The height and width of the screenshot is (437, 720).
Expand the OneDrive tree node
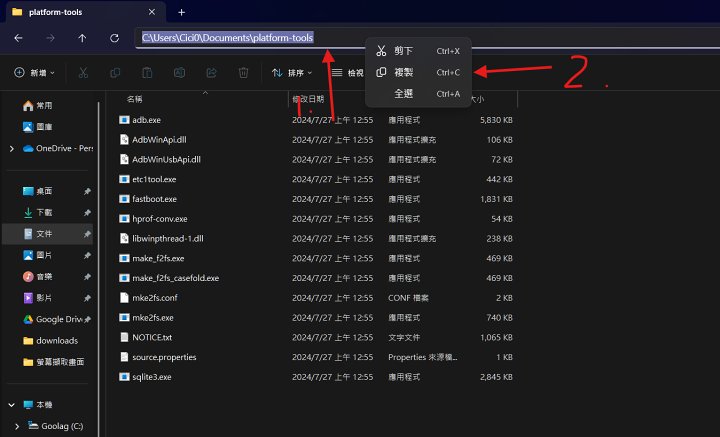[x=11, y=148]
